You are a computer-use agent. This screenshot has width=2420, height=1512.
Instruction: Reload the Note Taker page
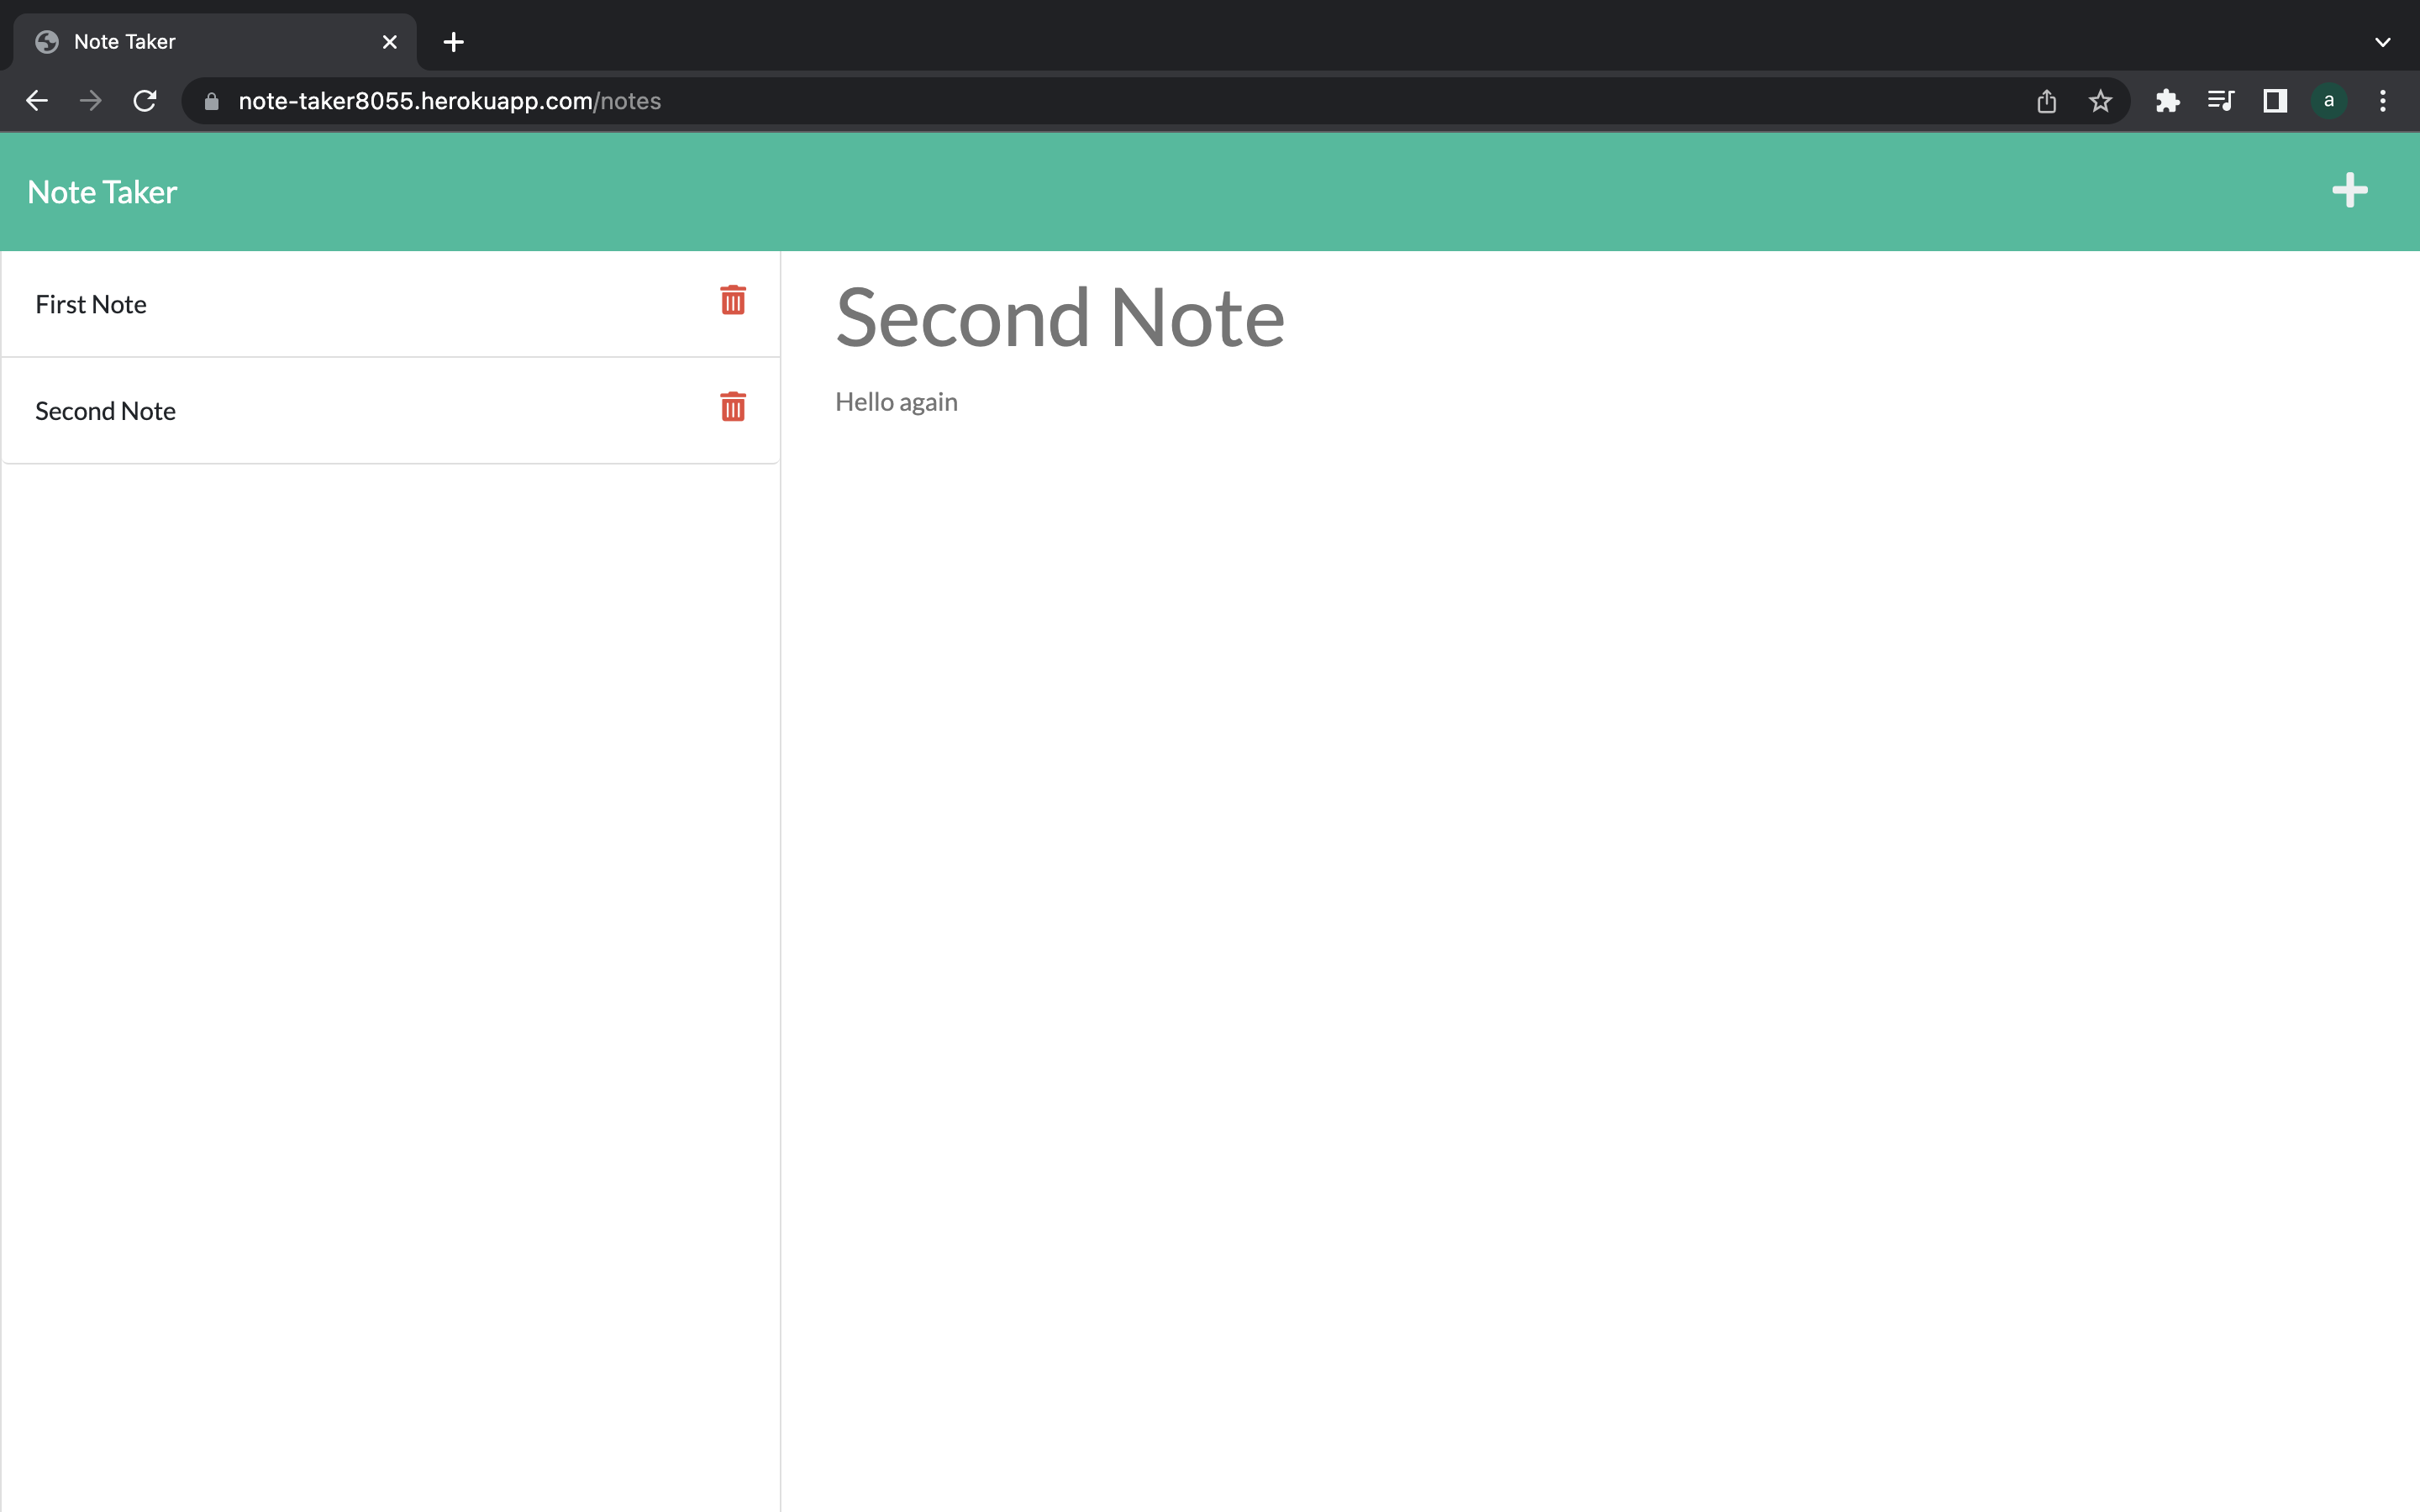click(144, 100)
